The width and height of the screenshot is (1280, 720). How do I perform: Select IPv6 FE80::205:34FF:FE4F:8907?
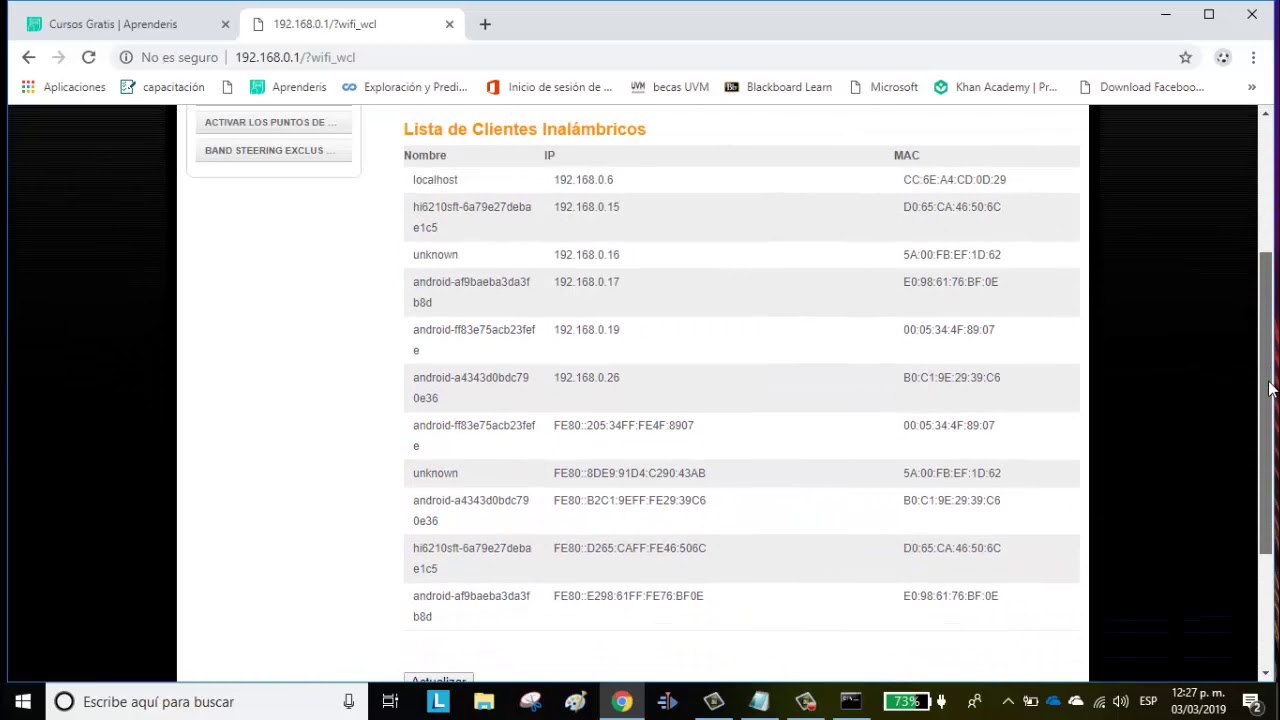coord(623,426)
